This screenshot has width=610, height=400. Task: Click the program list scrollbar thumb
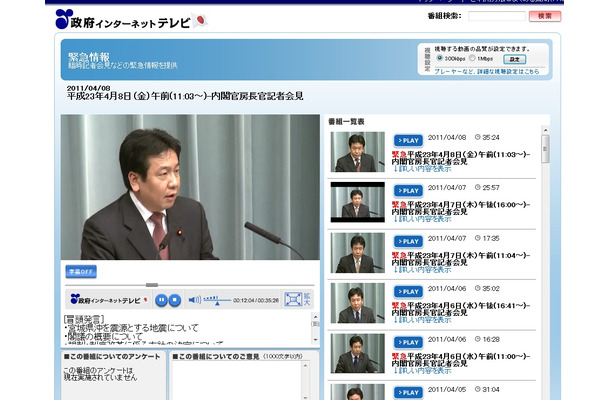tap(545, 149)
